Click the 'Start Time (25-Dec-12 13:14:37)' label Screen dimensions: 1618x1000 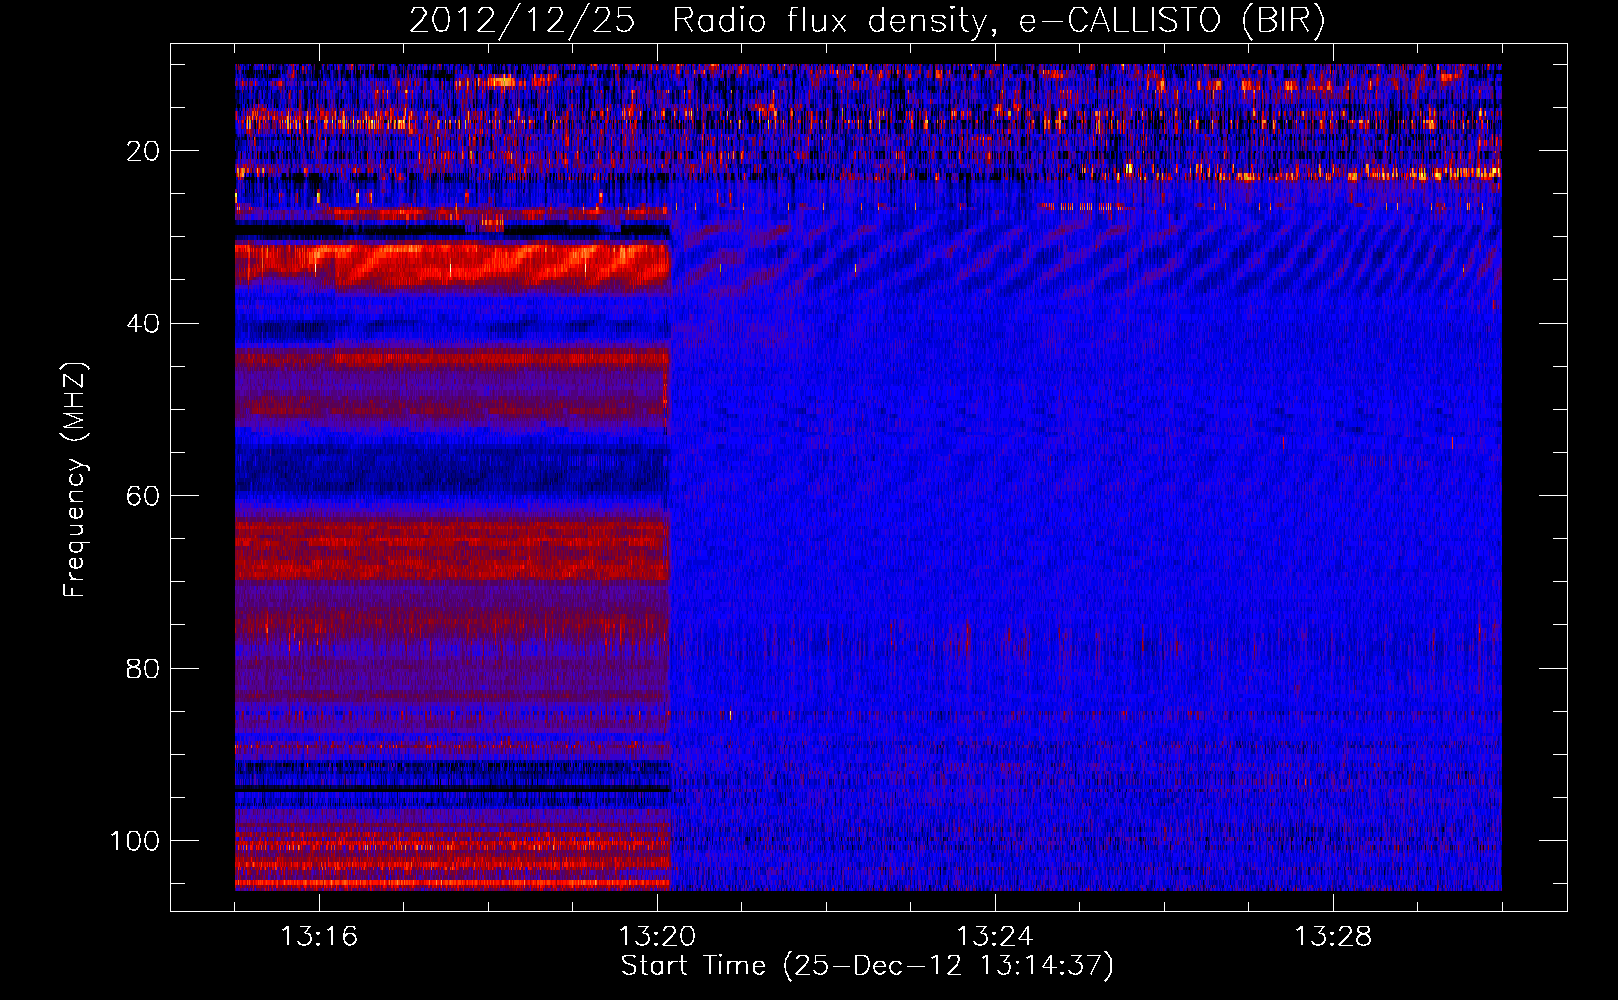tap(867, 966)
